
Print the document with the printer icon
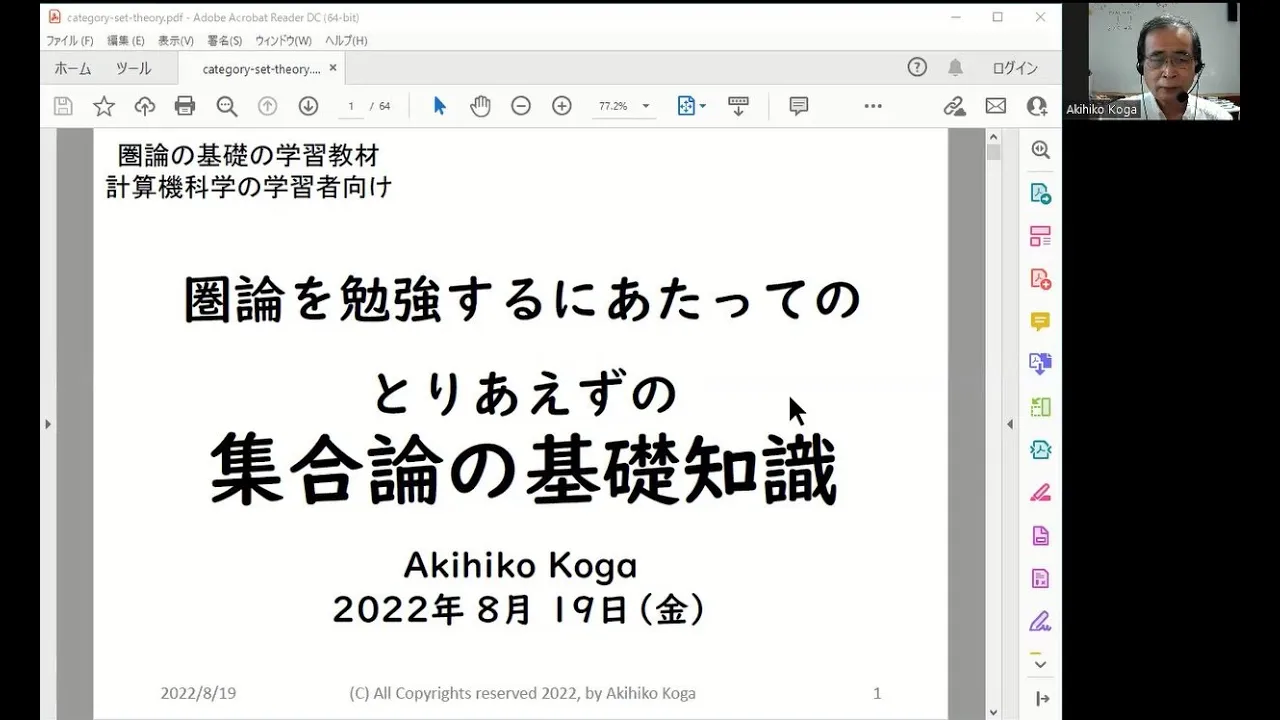pyautogui.click(x=185, y=106)
